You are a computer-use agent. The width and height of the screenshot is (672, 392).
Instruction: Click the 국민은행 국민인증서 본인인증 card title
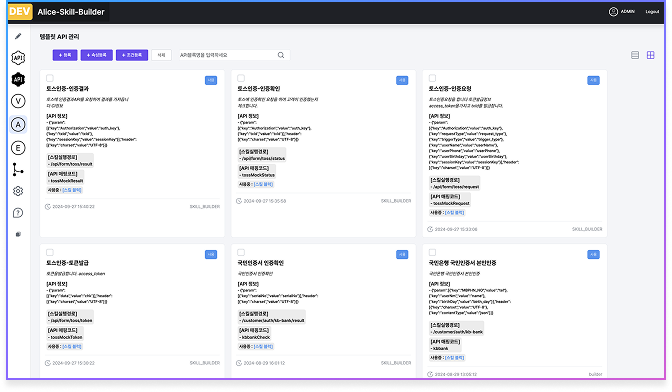click(x=462, y=263)
